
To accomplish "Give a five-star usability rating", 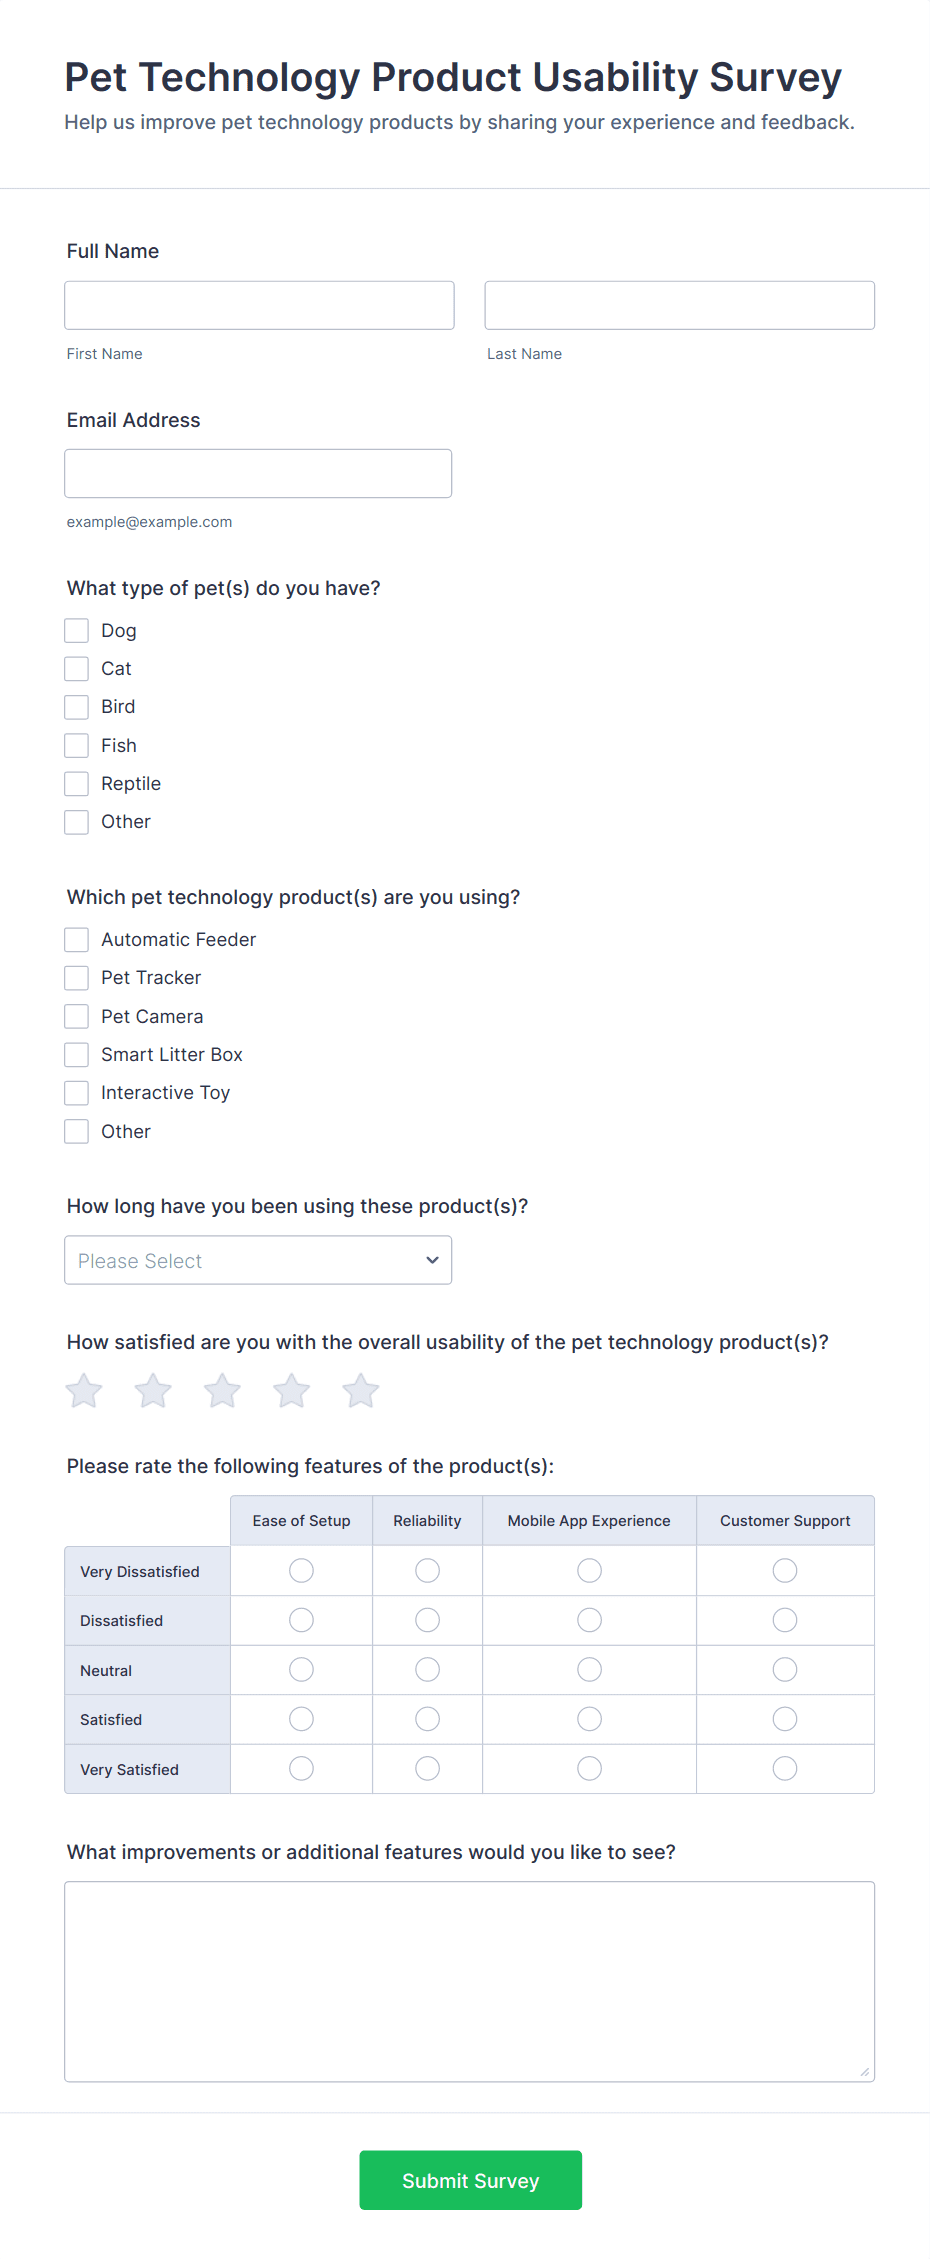I will pyautogui.click(x=361, y=1391).
